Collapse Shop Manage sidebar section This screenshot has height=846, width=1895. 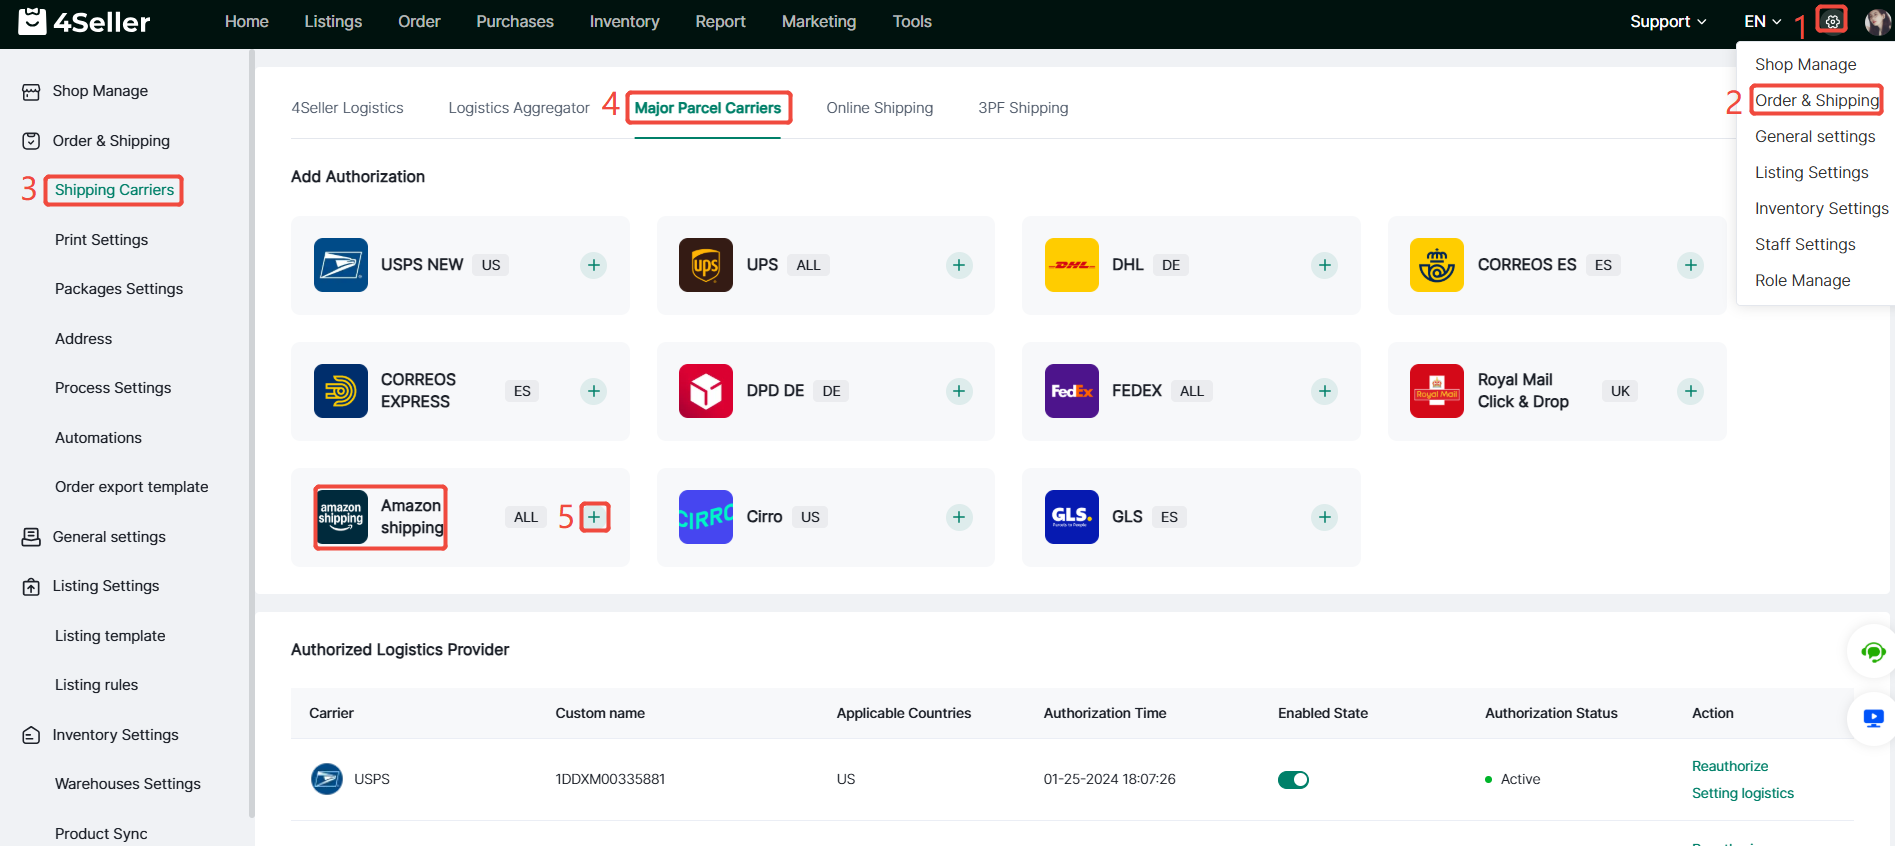pyautogui.click(x=100, y=91)
